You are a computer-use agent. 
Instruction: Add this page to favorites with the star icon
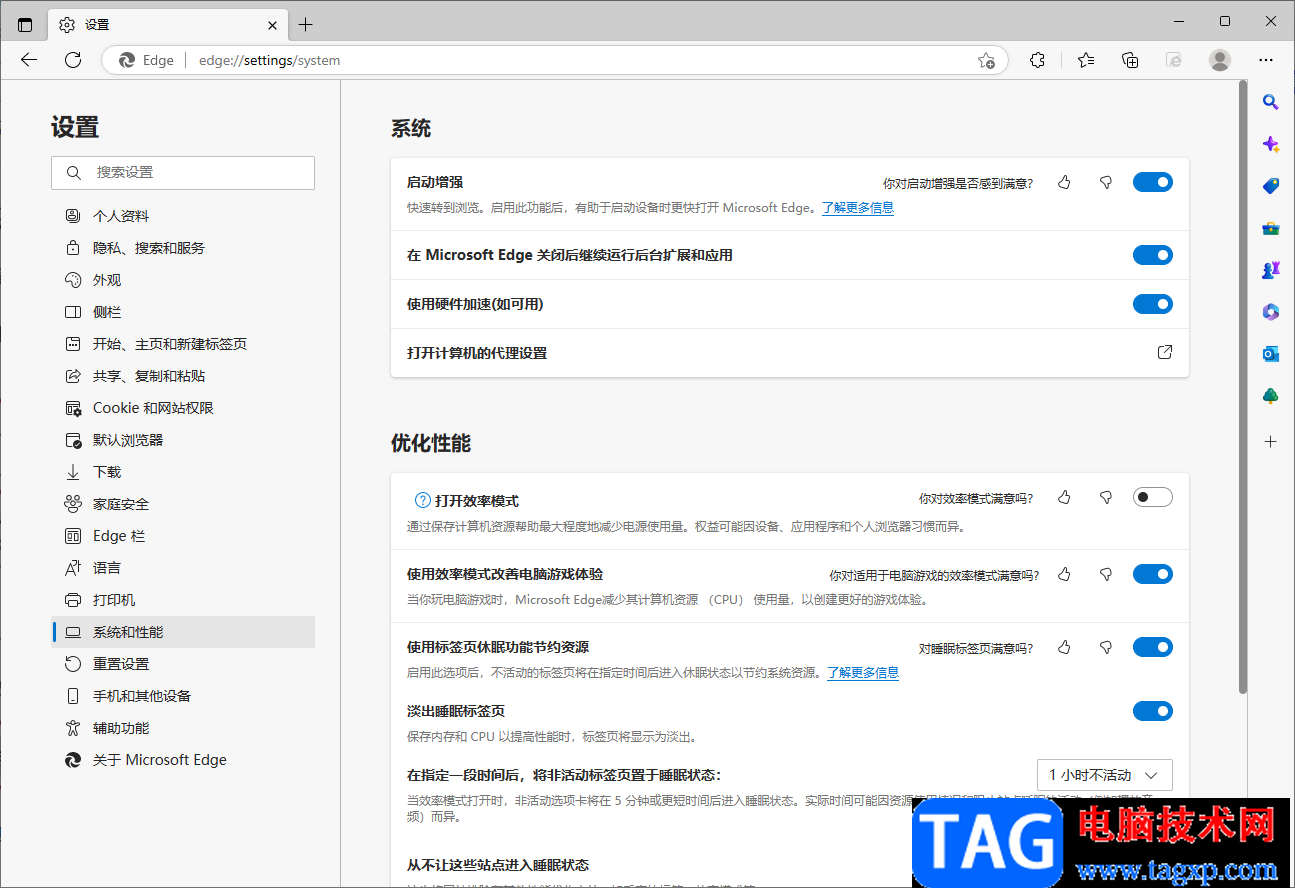coord(986,60)
